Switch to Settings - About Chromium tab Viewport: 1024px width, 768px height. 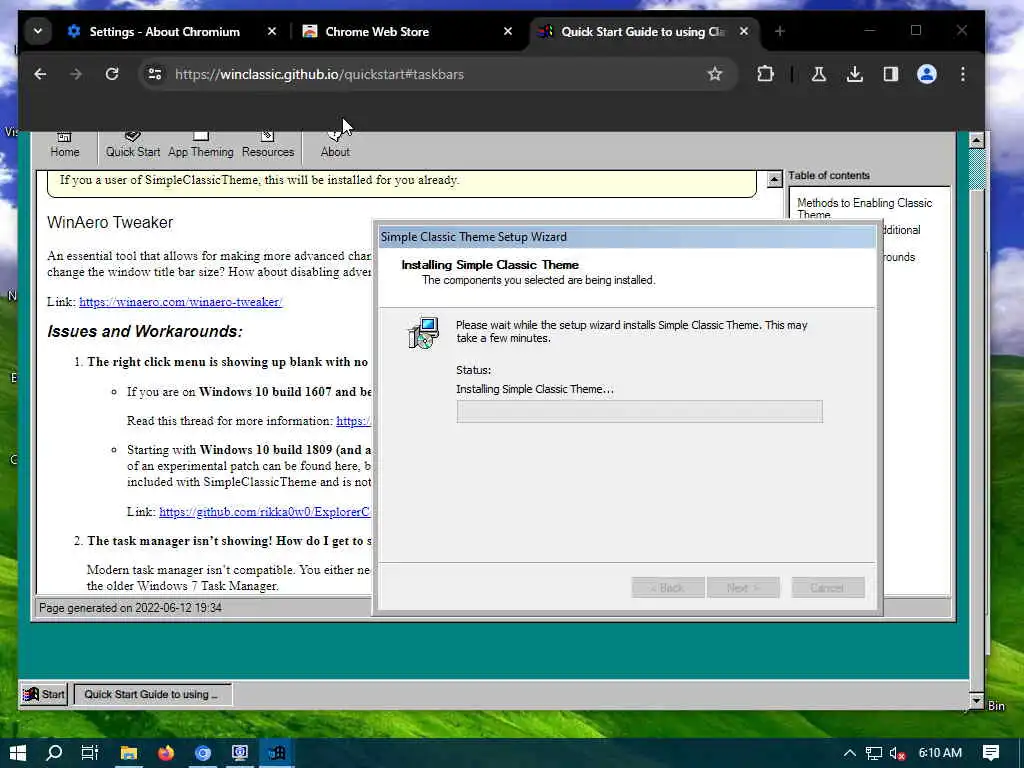pyautogui.click(x=165, y=31)
